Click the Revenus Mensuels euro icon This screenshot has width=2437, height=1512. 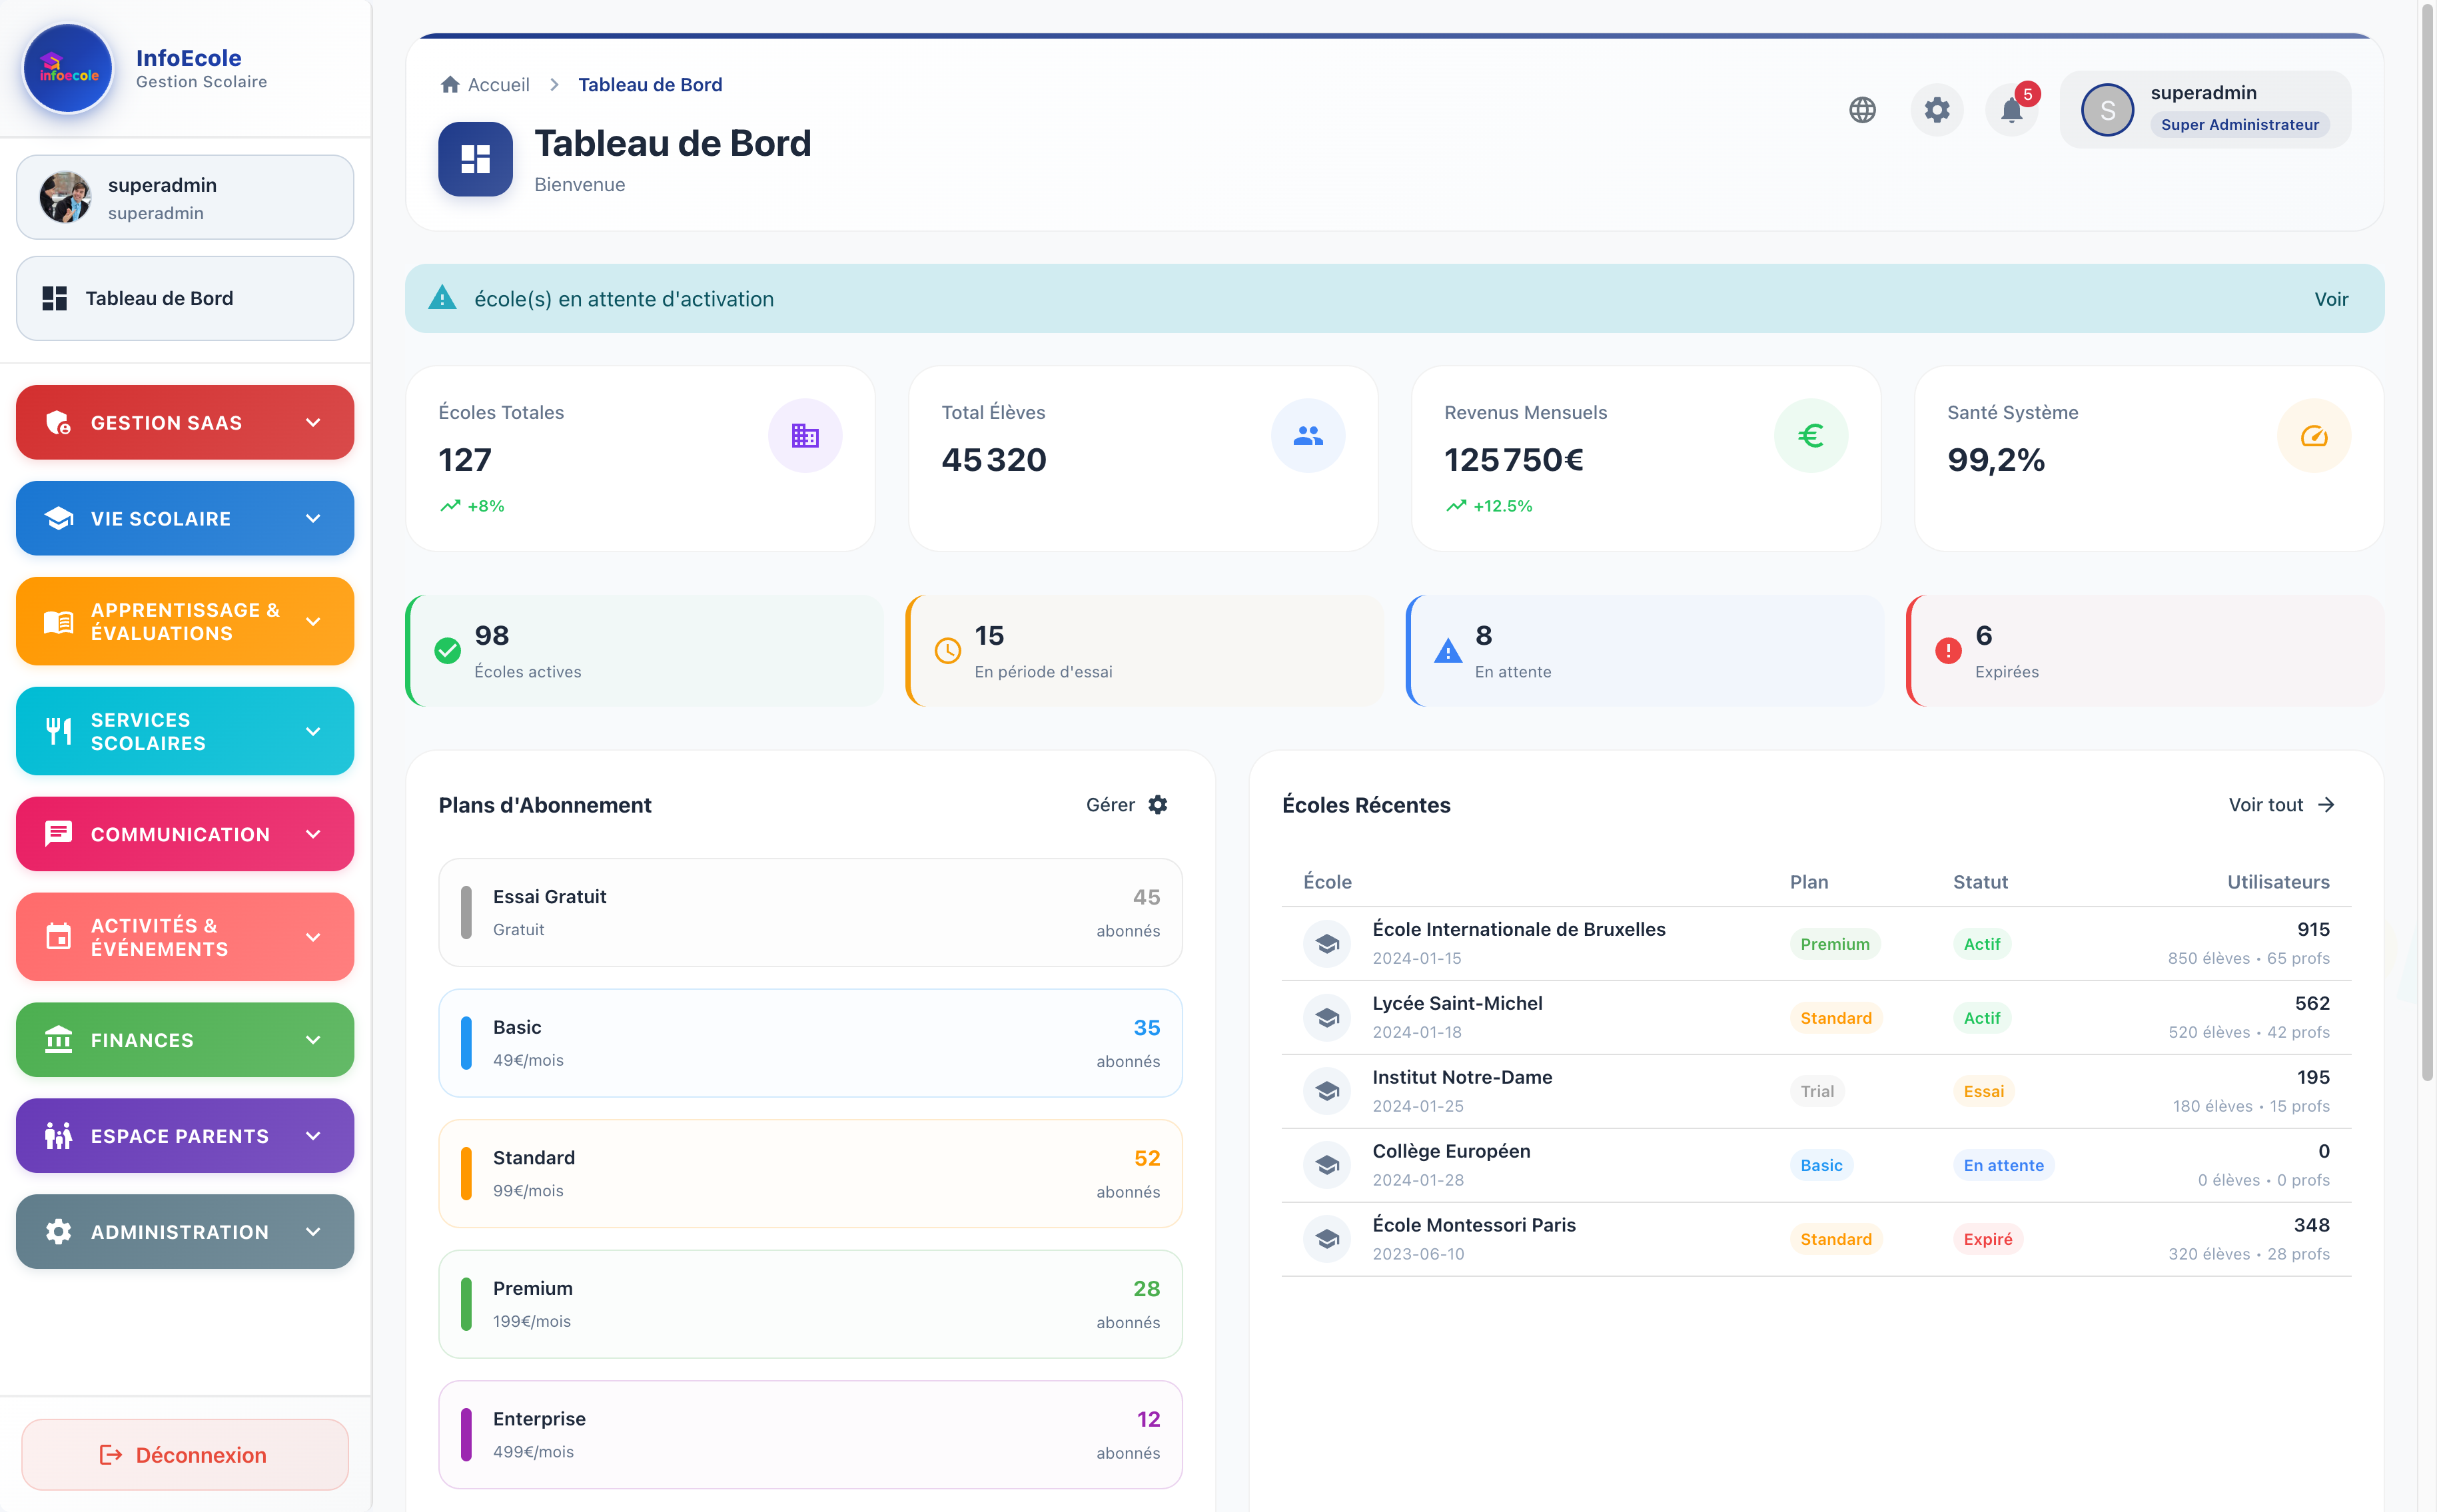point(1810,436)
